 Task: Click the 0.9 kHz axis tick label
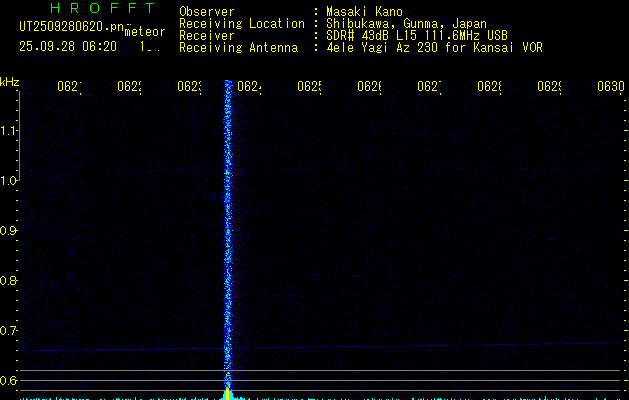pos(8,231)
